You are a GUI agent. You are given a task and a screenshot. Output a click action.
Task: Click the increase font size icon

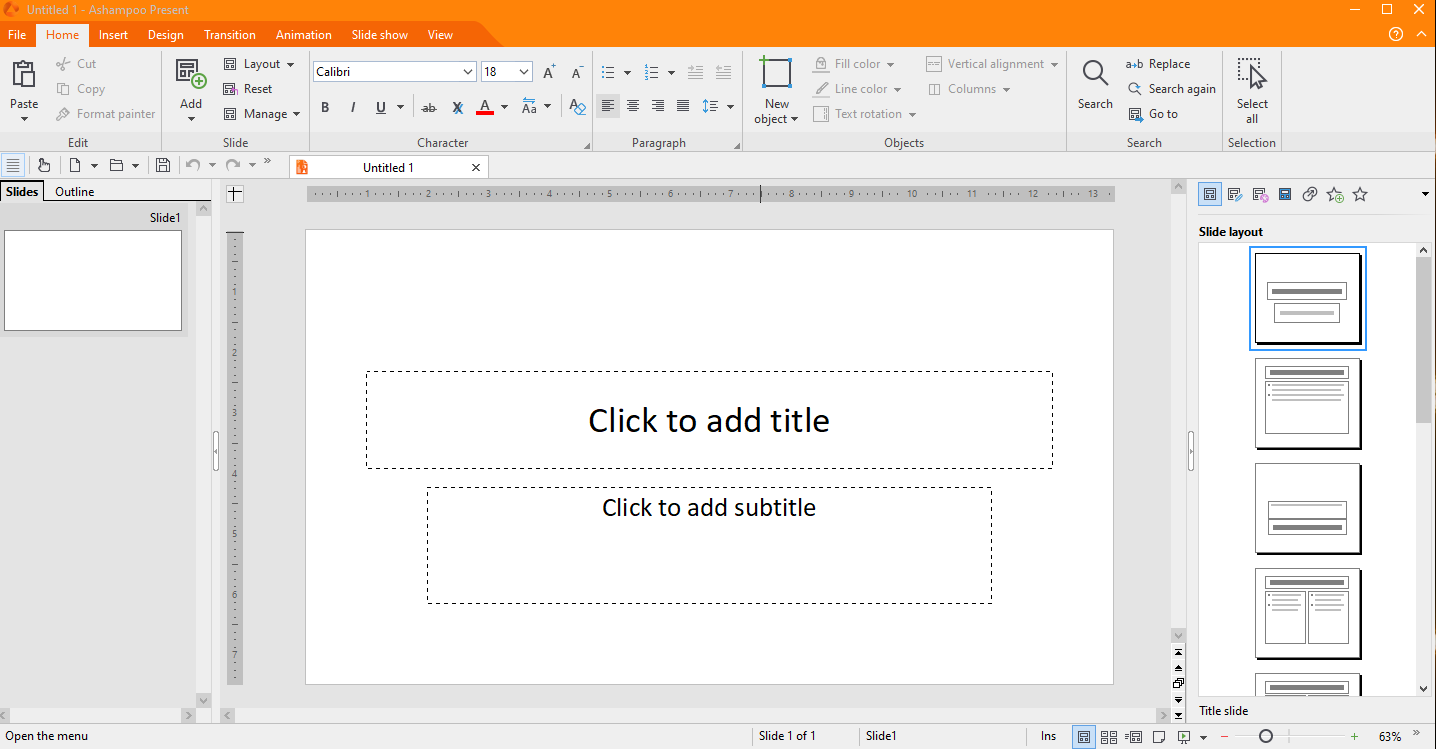tap(549, 72)
